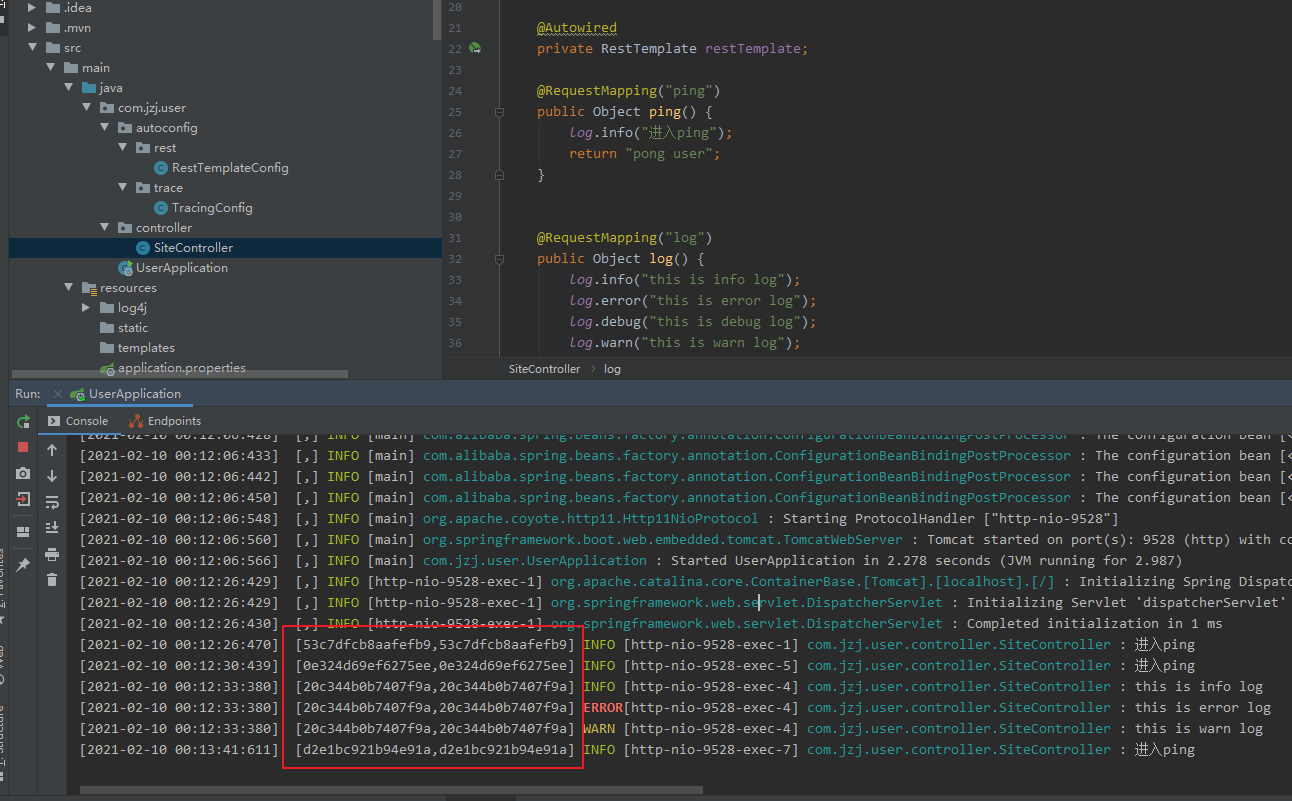Image resolution: width=1292 pixels, height=801 pixels.
Task: Click the return "pong user" code line
Action: click(x=645, y=154)
